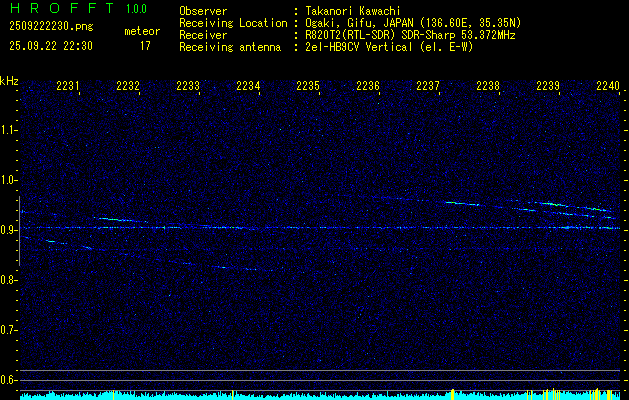Jump to the 2233 time marker
The width and height of the screenshot is (629, 400).
coord(188,87)
